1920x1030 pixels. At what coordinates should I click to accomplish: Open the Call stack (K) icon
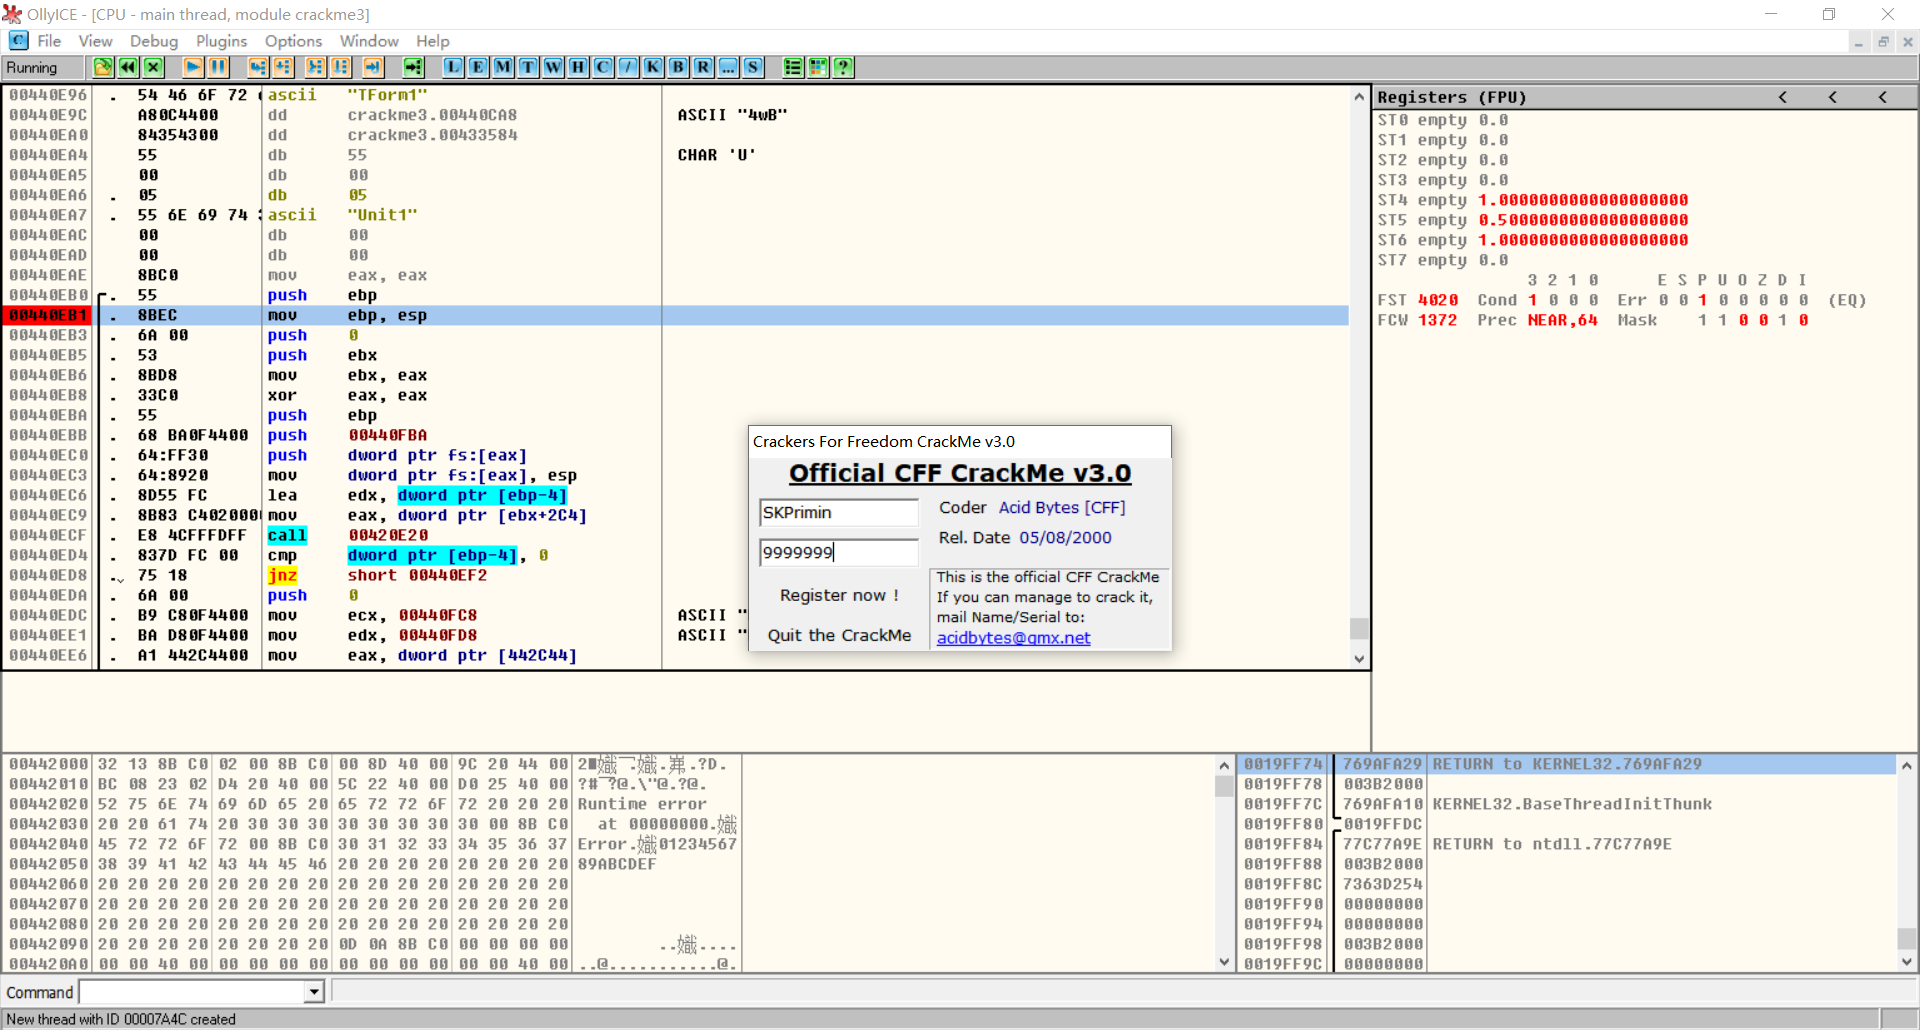(x=653, y=67)
